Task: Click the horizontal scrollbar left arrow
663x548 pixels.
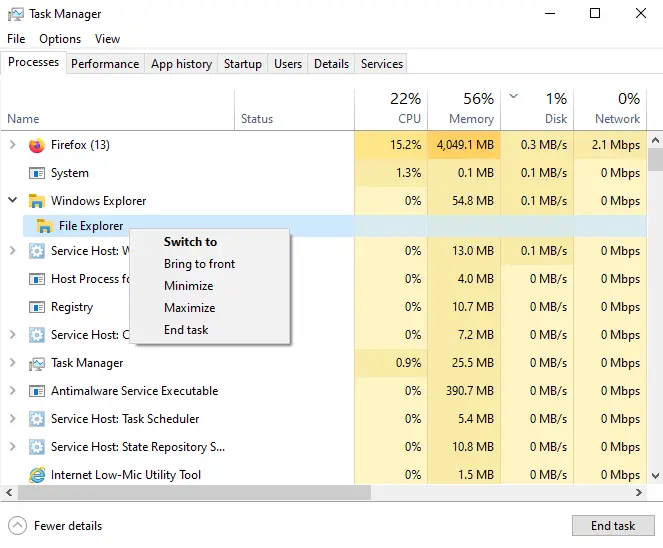Action: [9, 492]
